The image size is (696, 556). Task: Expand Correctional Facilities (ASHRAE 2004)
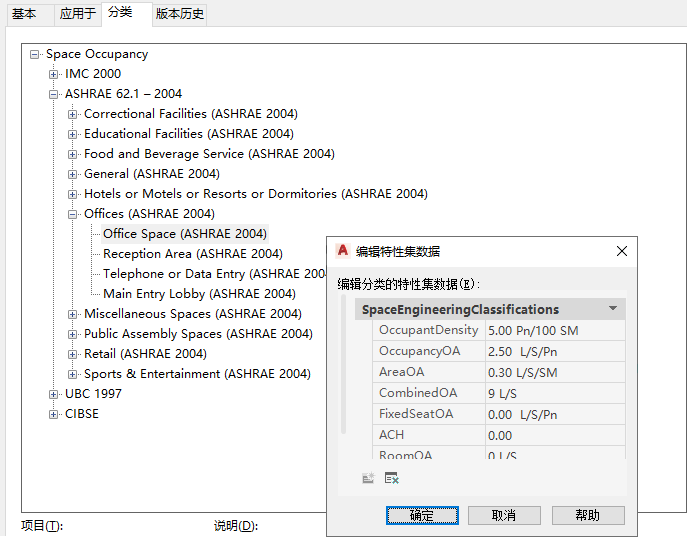click(72, 114)
